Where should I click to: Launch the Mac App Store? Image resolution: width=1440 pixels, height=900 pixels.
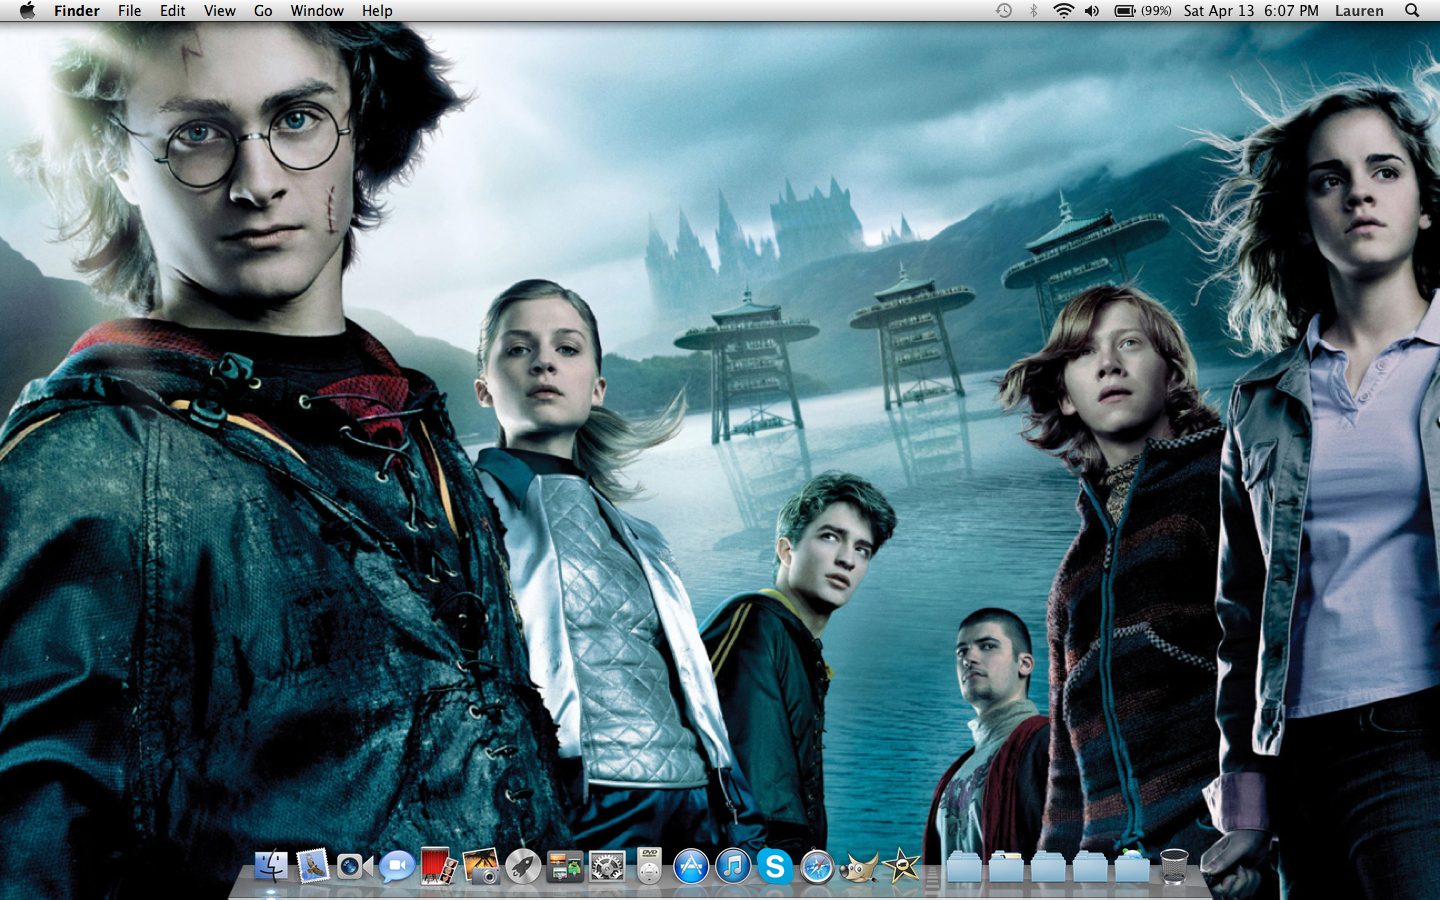691,866
